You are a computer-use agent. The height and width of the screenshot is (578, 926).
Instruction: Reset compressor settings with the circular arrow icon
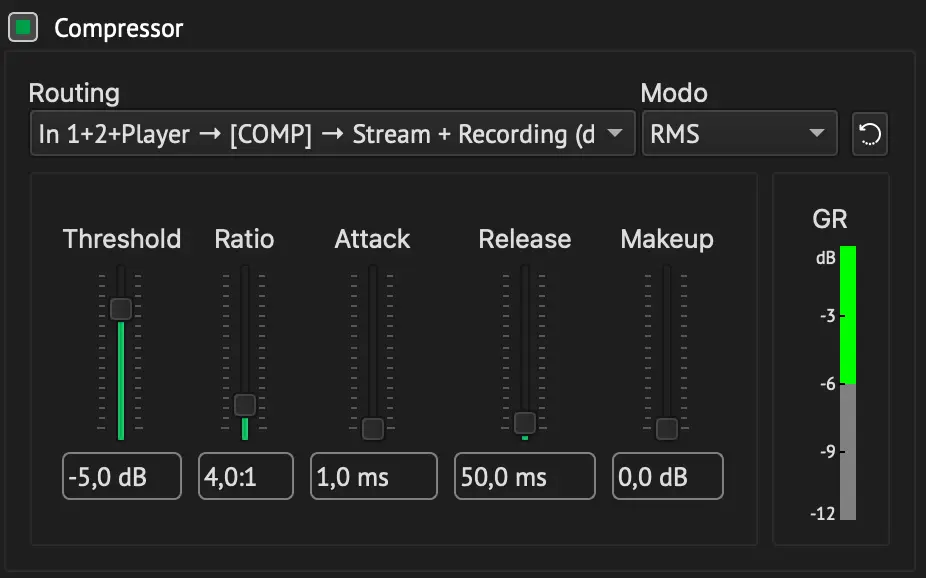[869, 134]
